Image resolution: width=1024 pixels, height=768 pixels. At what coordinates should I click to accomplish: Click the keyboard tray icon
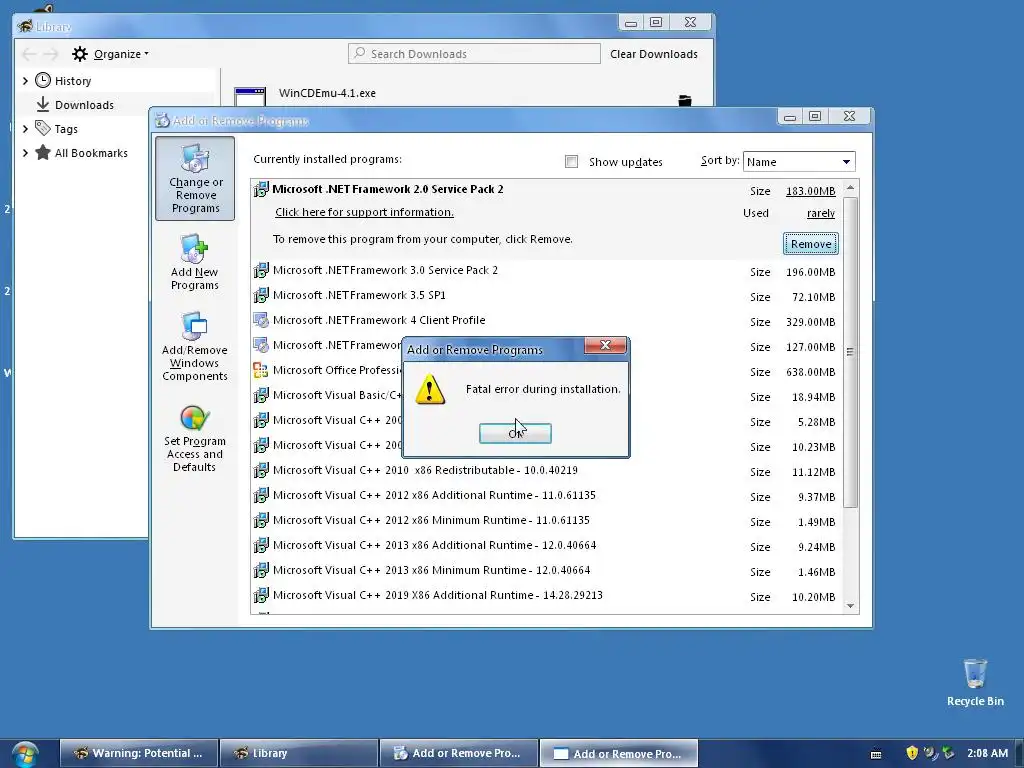[x=876, y=754]
